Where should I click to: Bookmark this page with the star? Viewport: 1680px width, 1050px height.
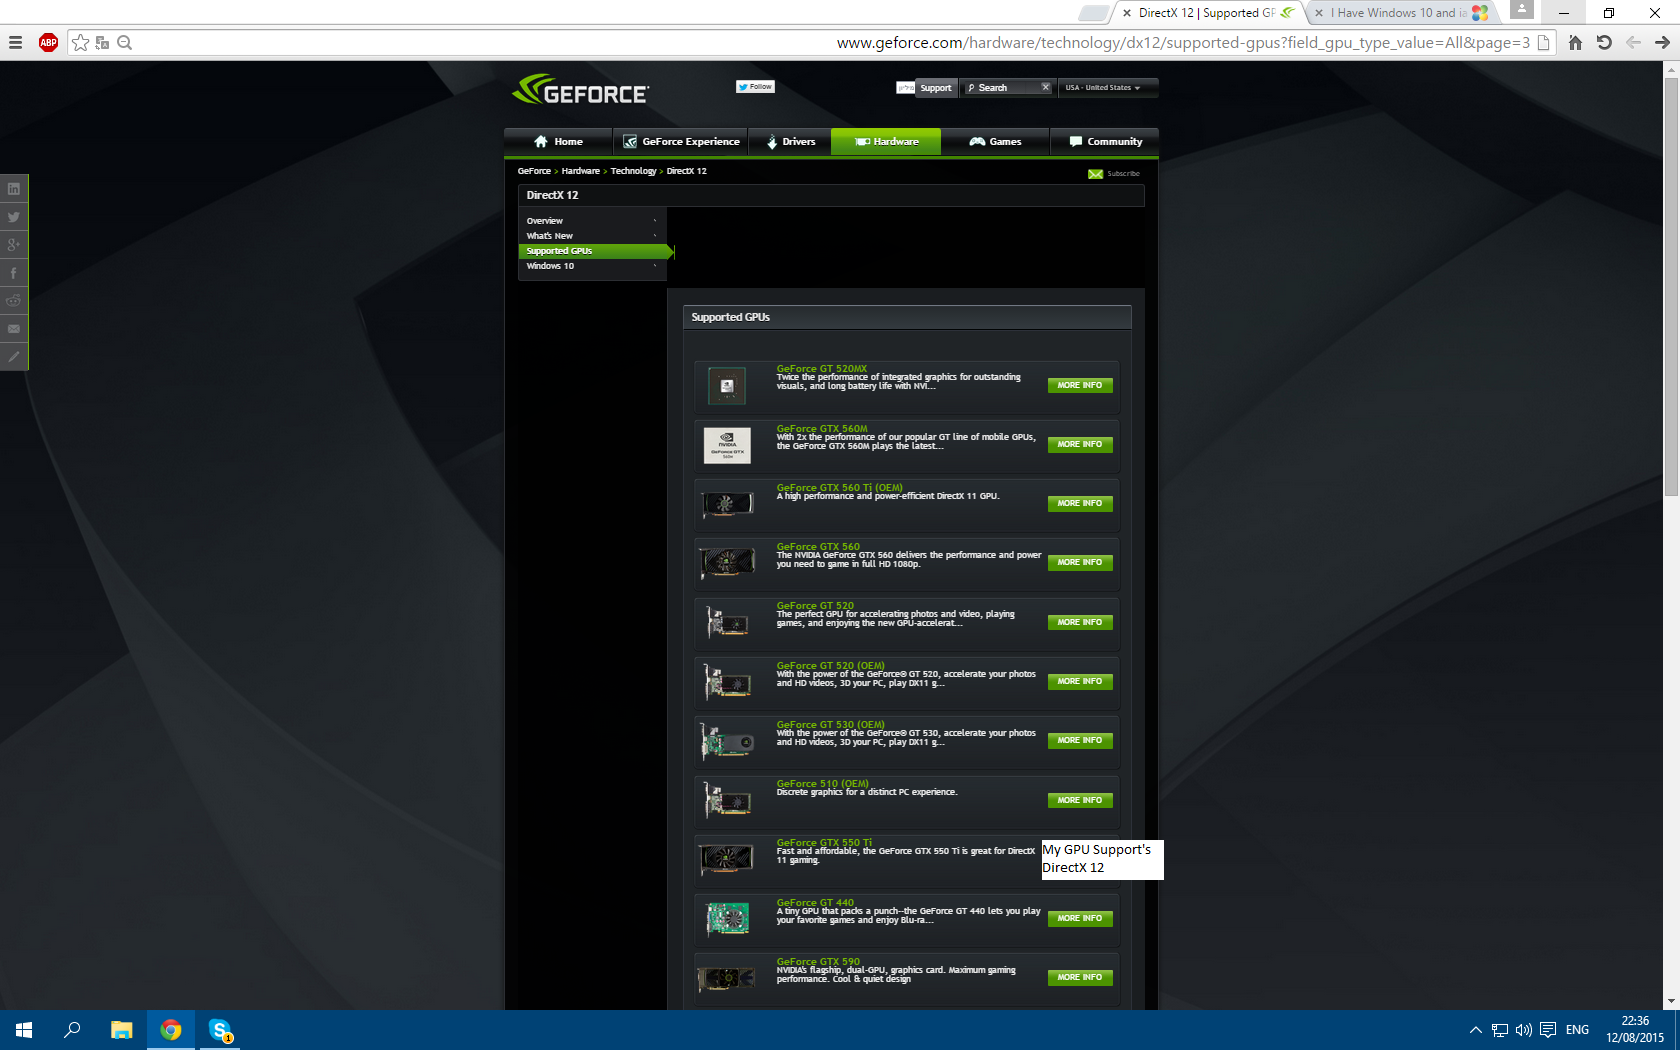pyautogui.click(x=81, y=42)
